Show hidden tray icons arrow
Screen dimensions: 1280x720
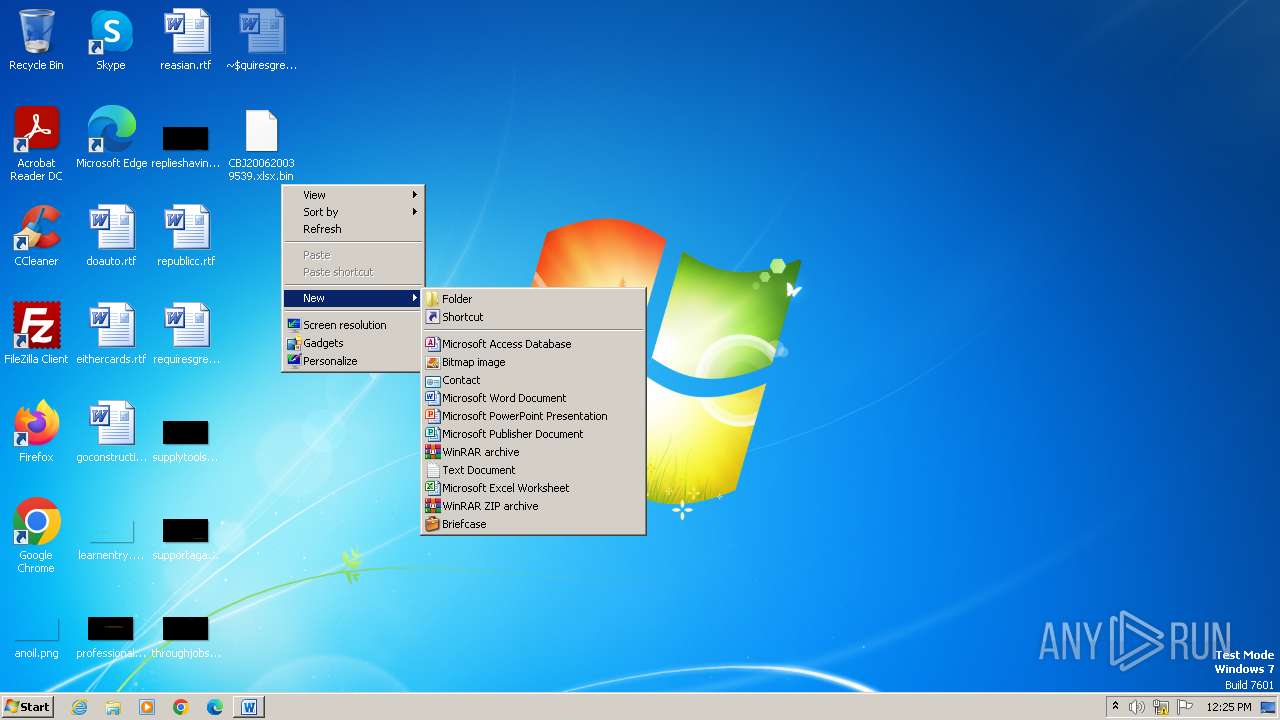coord(1115,707)
